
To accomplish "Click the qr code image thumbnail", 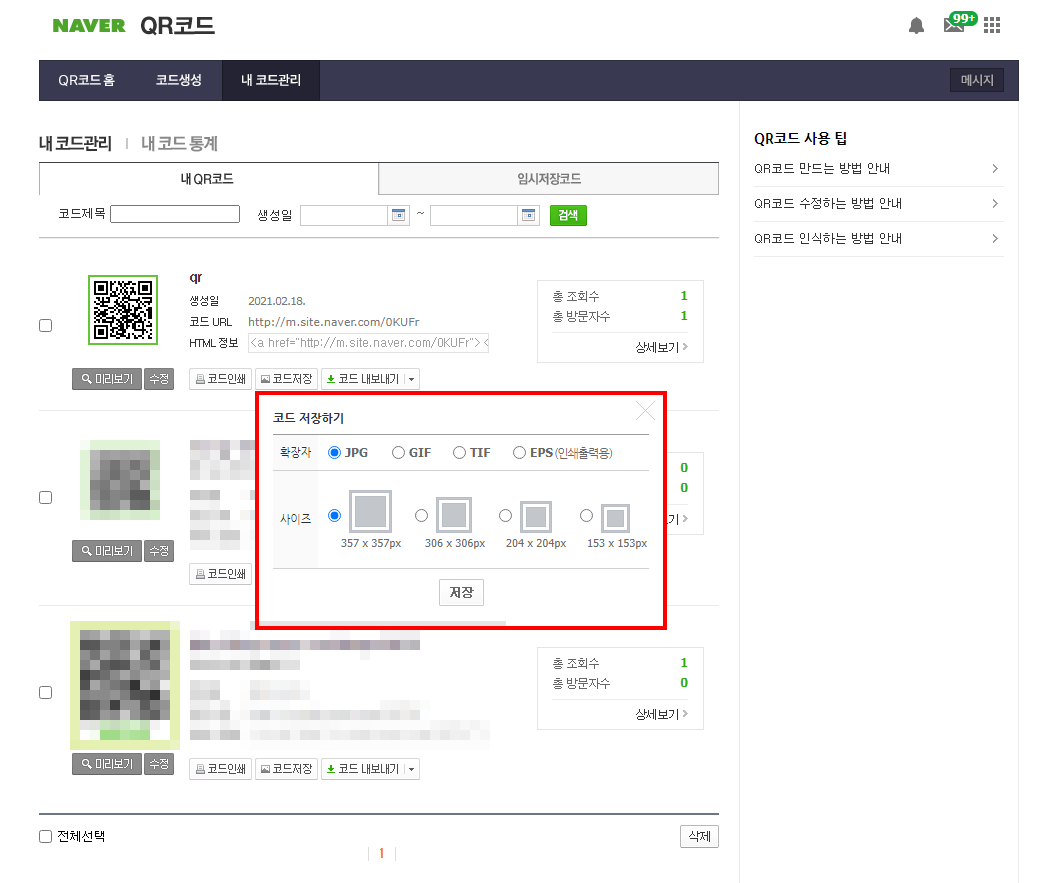I will tap(123, 310).
